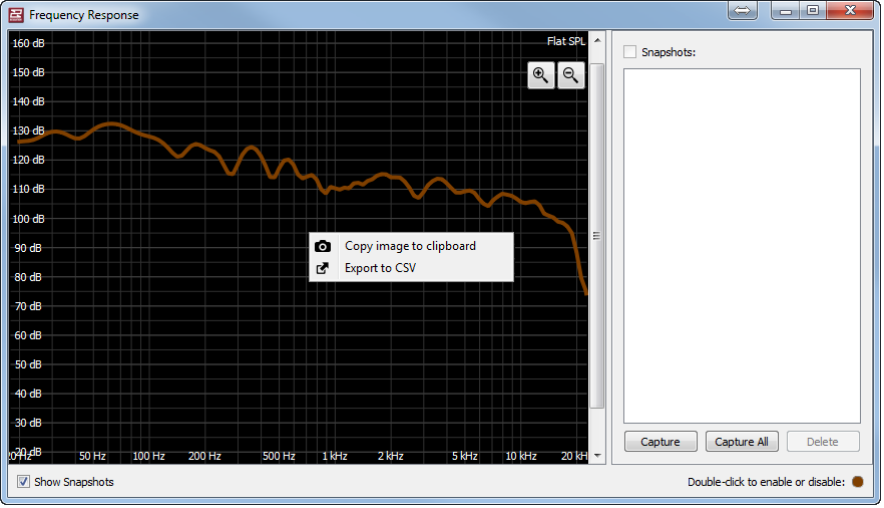Click the 'Double-click to enable or disable' text
The width and height of the screenshot is (884, 508).
tap(766, 482)
